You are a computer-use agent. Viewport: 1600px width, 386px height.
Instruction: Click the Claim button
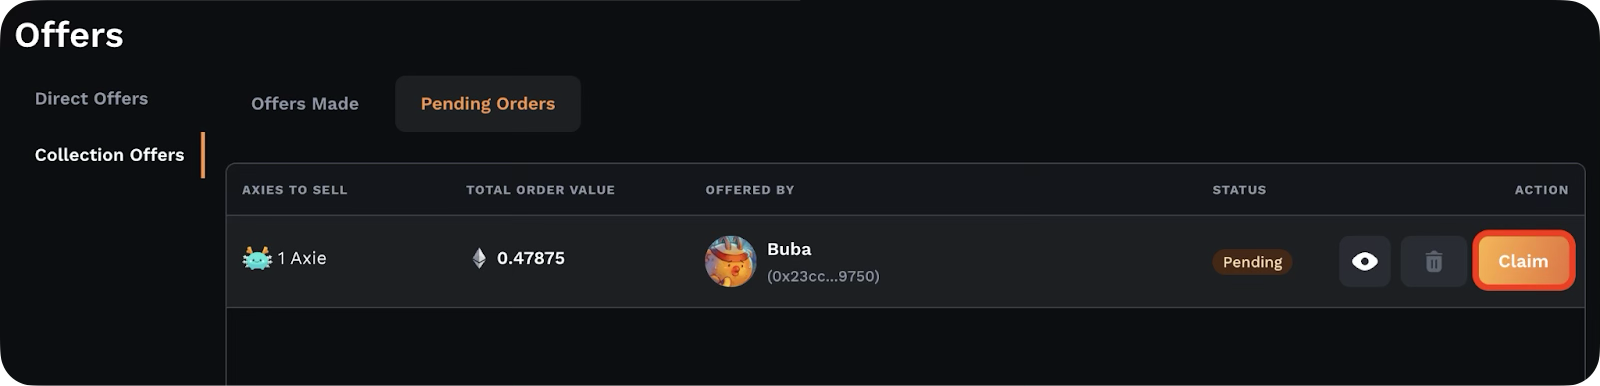1523,261
